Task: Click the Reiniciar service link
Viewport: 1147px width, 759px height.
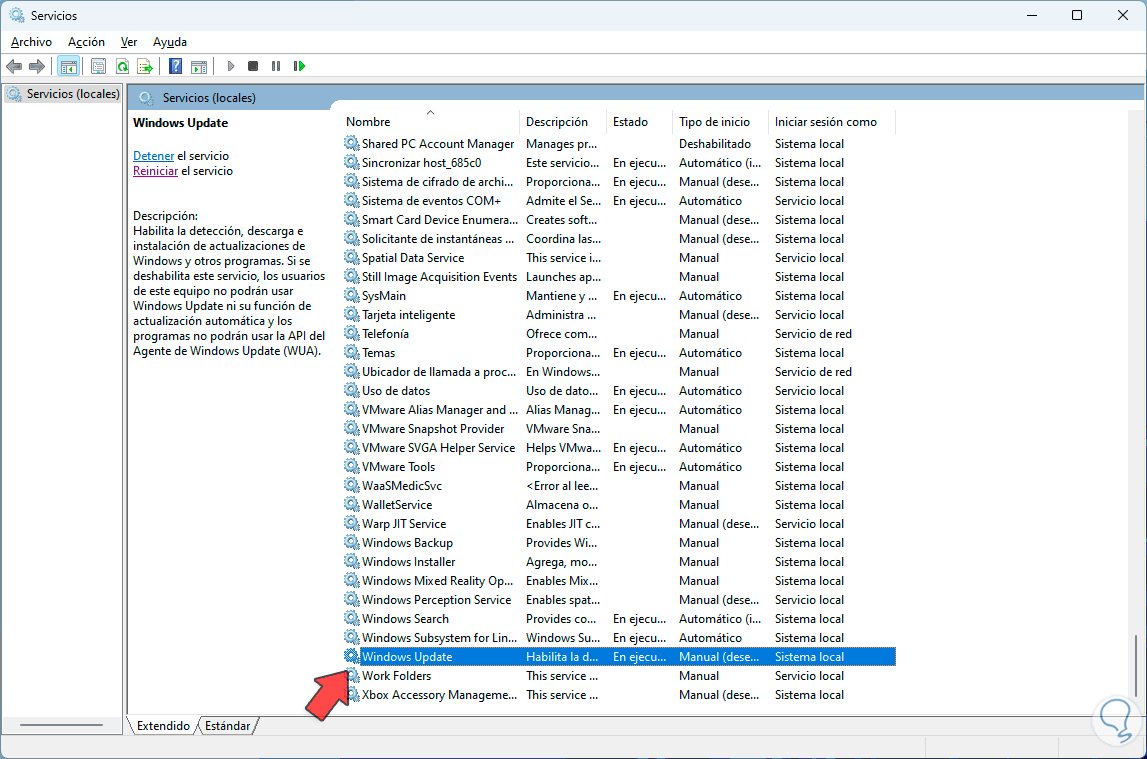Action: tap(155, 171)
